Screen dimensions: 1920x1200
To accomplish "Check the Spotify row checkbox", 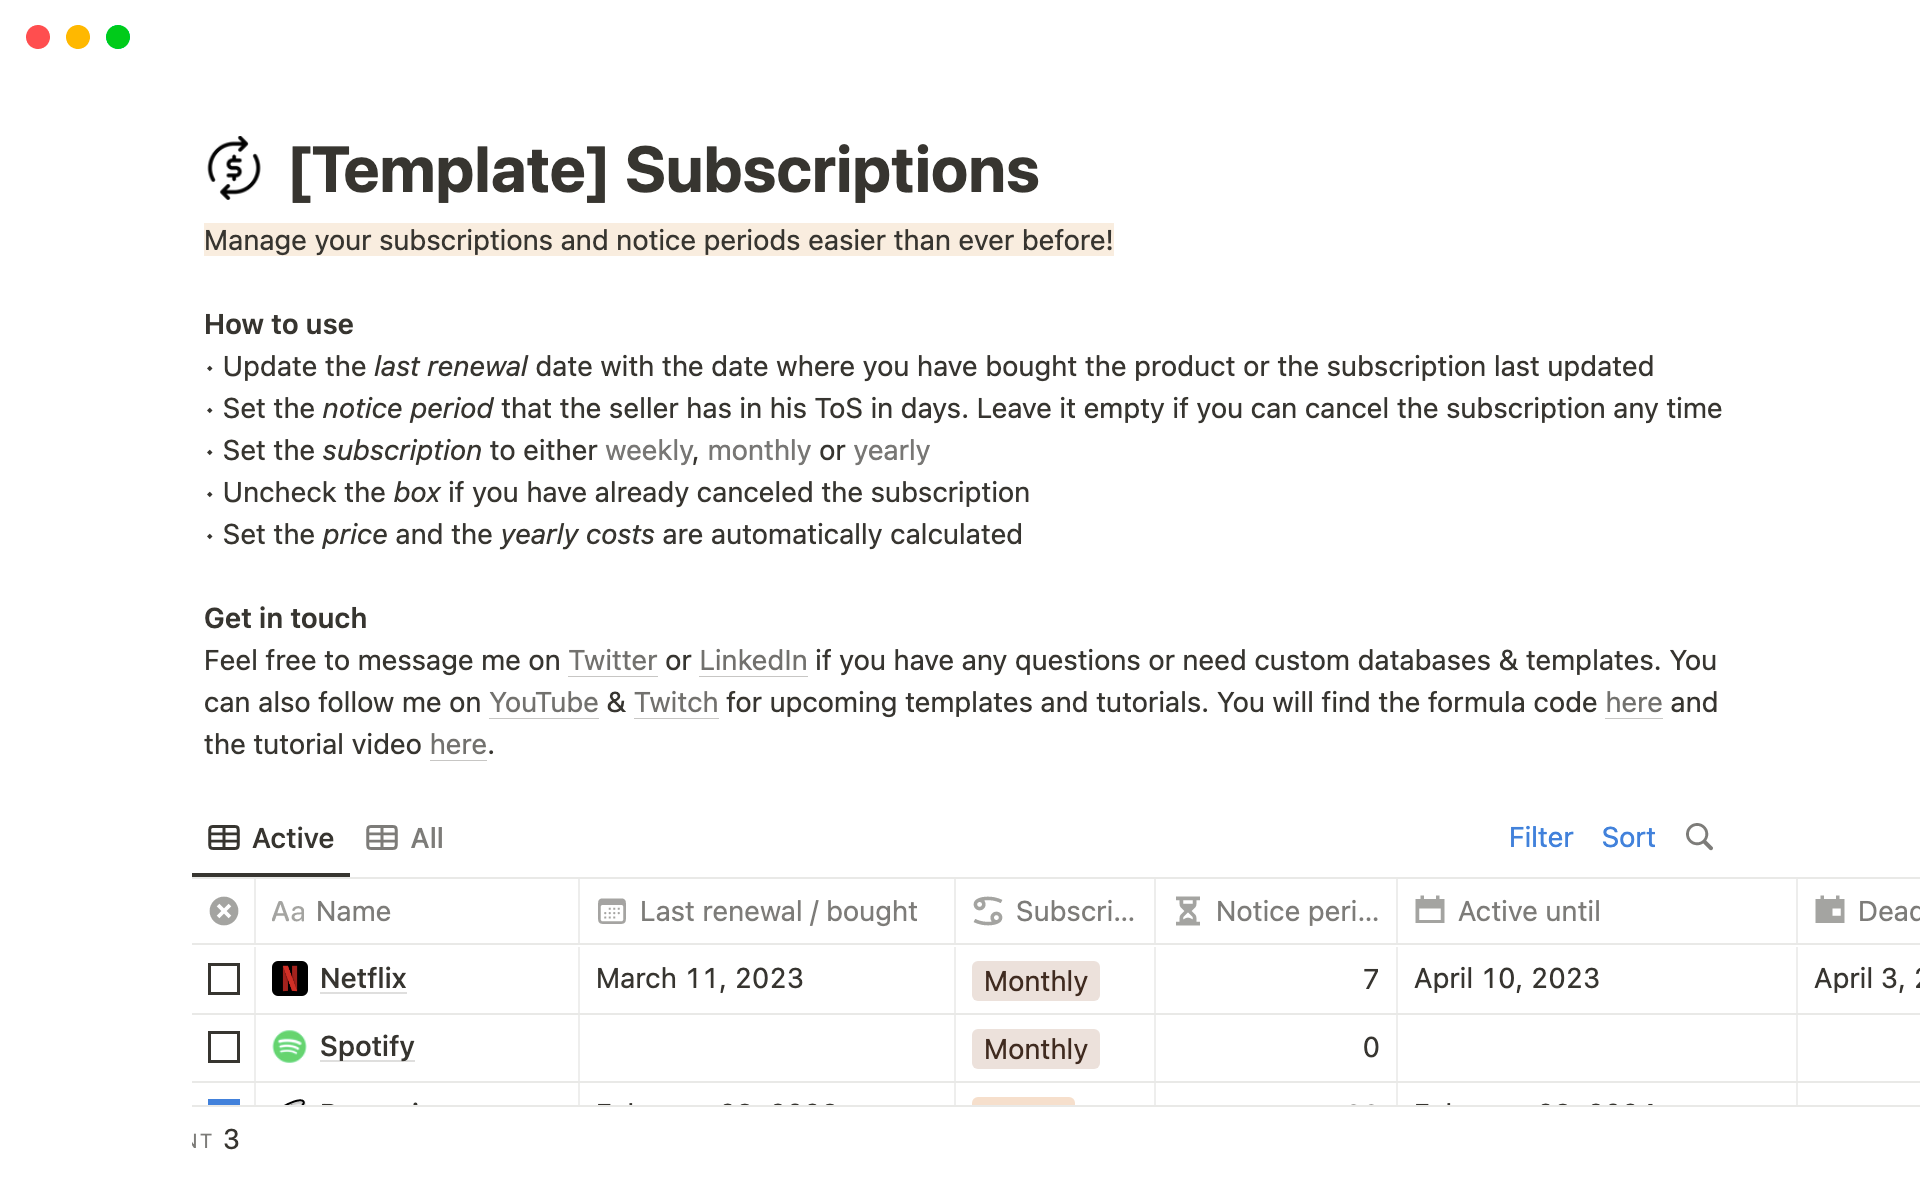I will 222,1046.
